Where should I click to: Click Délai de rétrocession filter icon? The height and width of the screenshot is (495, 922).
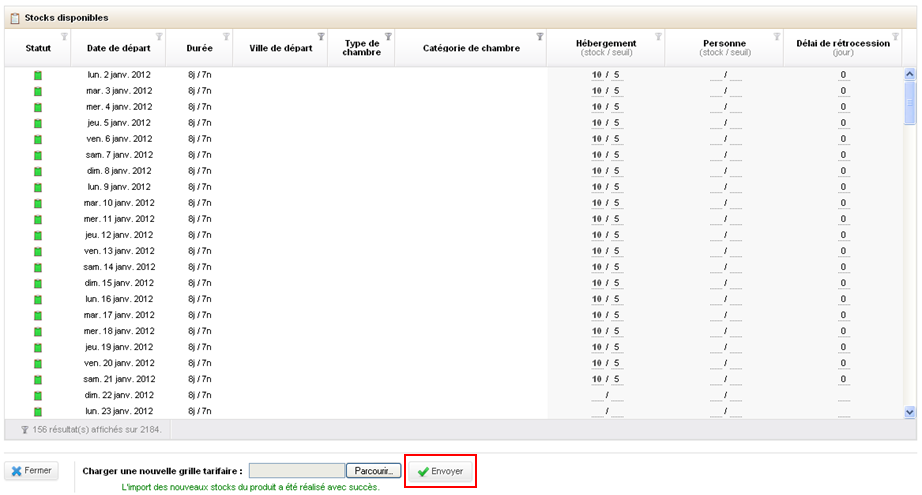(895, 37)
